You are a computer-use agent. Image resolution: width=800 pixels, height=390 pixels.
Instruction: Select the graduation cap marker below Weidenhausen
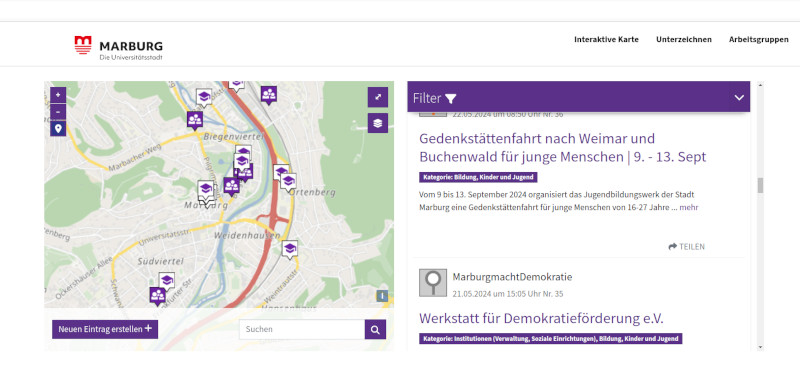pos(289,249)
